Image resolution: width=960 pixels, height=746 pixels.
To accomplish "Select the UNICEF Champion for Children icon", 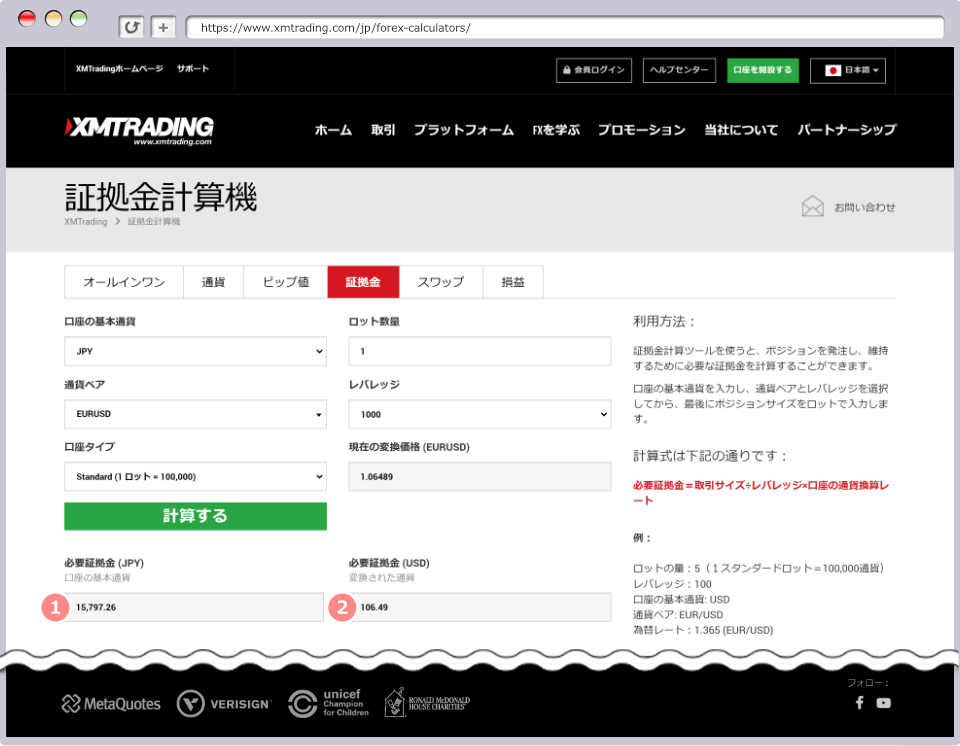I will [x=330, y=703].
